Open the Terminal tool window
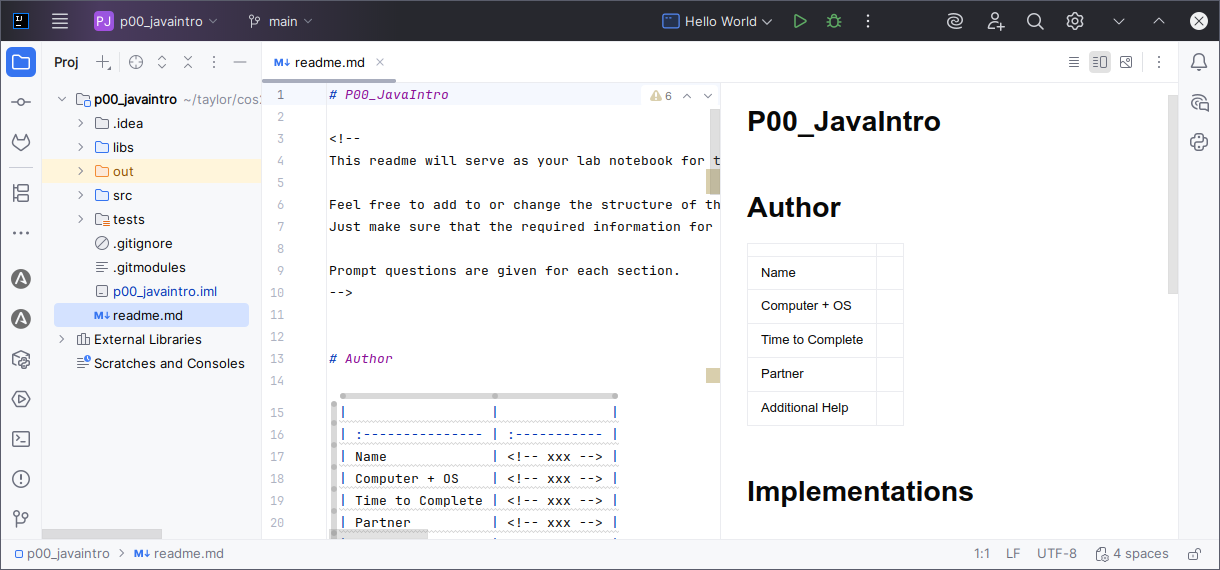1220x570 pixels. click(x=21, y=439)
